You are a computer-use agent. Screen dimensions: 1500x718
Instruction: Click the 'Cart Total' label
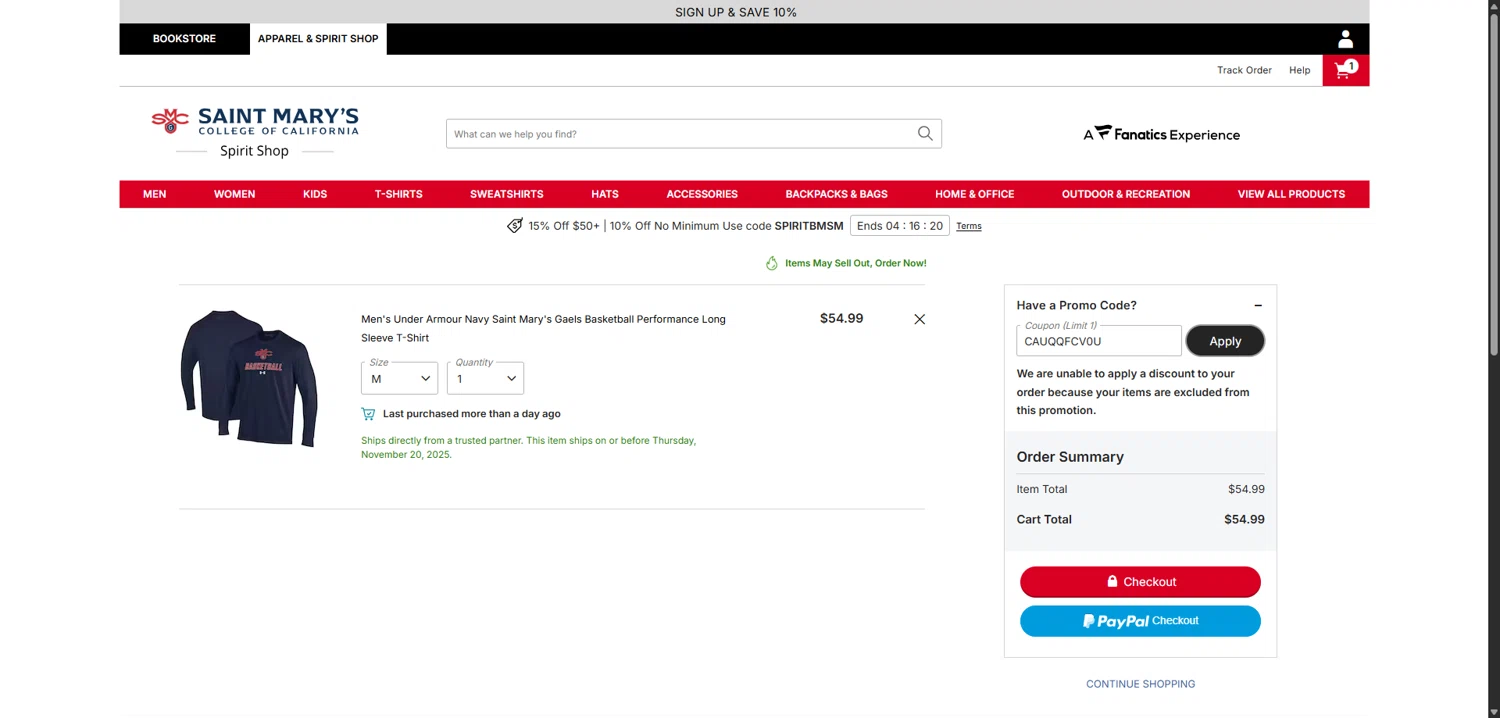coord(1044,520)
